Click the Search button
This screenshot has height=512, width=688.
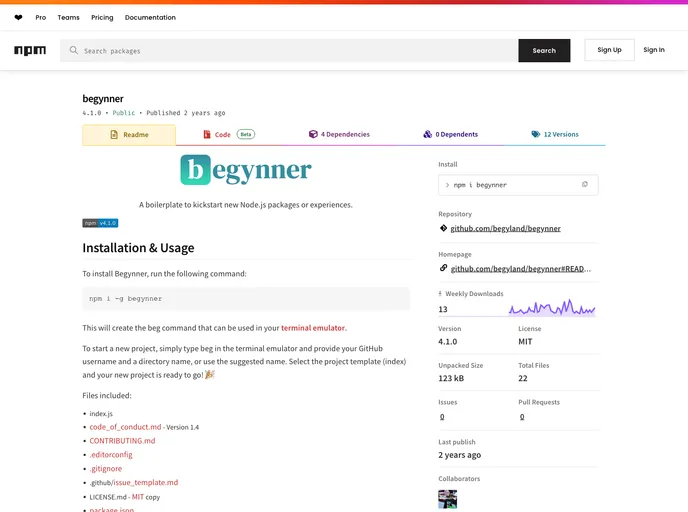pyautogui.click(x=544, y=50)
